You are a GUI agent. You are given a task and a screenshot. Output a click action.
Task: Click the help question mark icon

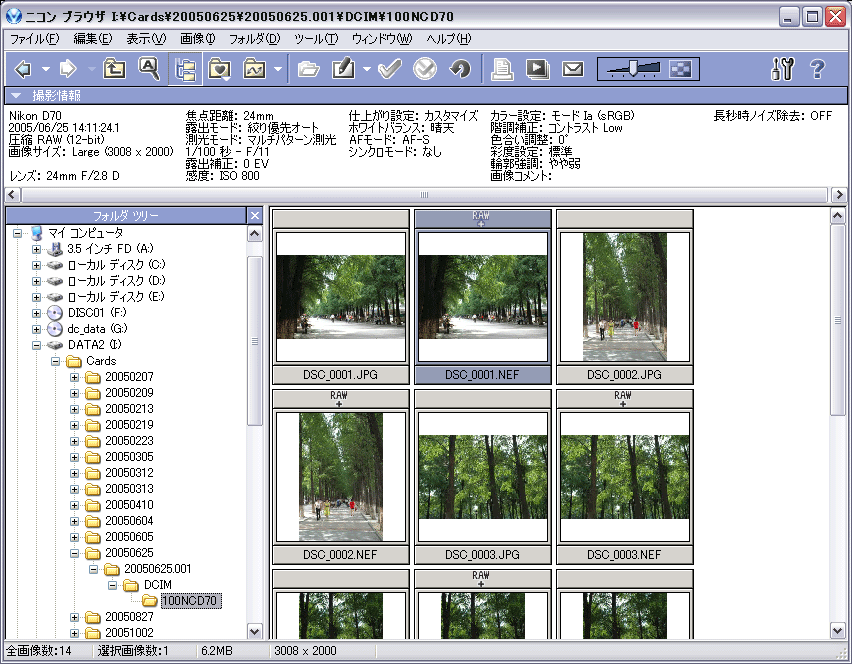pos(817,69)
